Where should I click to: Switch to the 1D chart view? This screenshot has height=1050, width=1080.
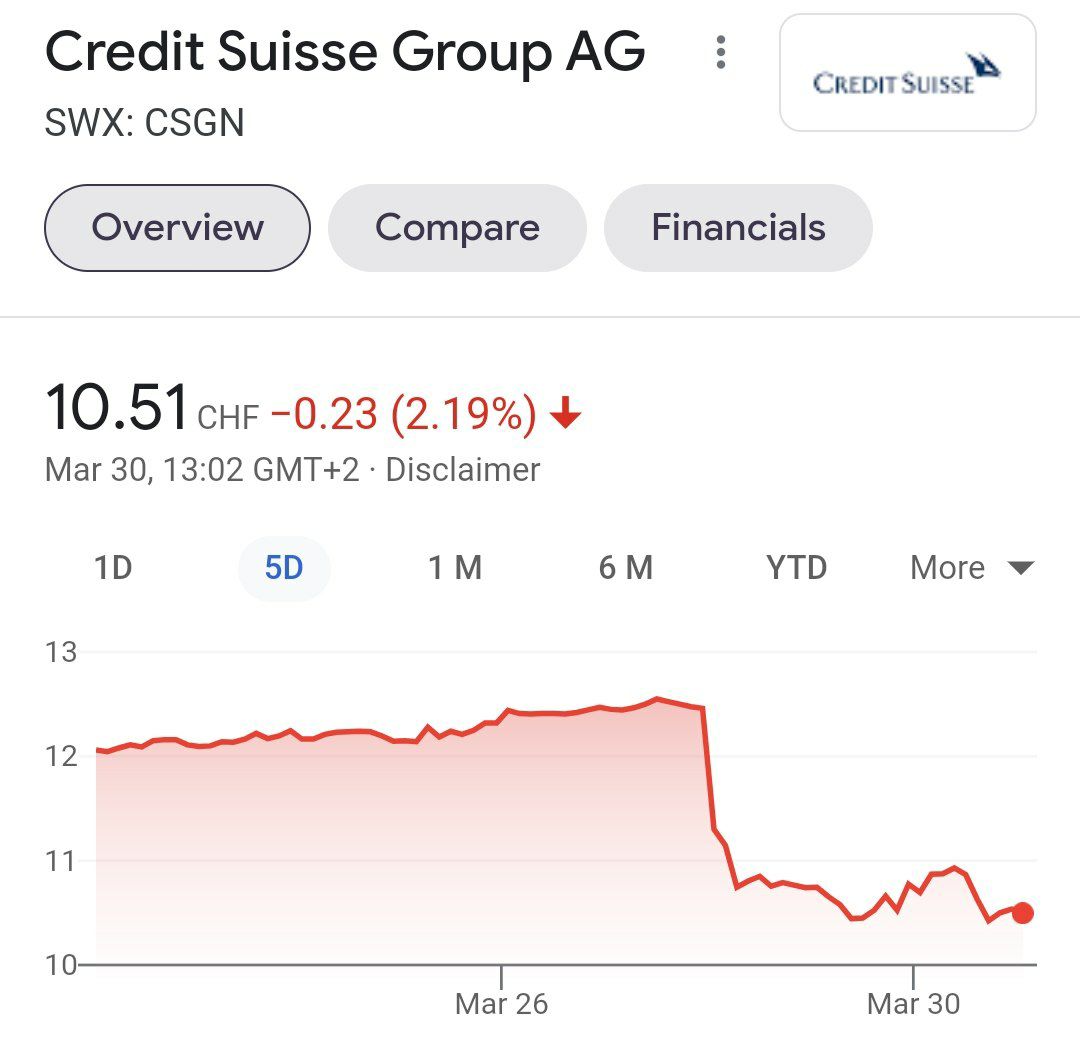pos(113,567)
